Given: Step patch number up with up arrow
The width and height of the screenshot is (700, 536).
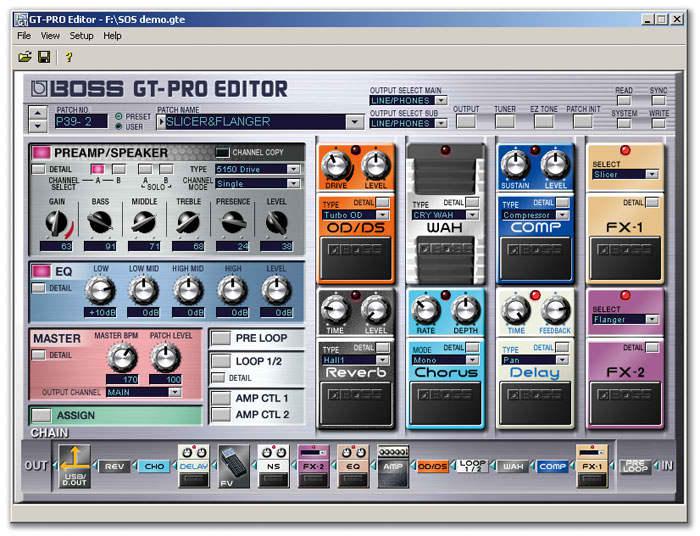Looking at the screenshot, I should coord(38,112).
